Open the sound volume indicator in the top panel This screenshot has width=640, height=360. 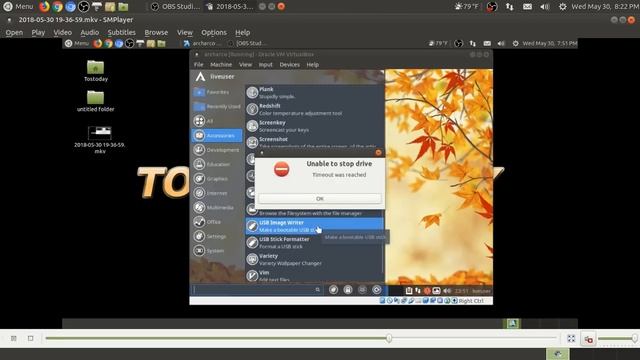tap(544, 7)
